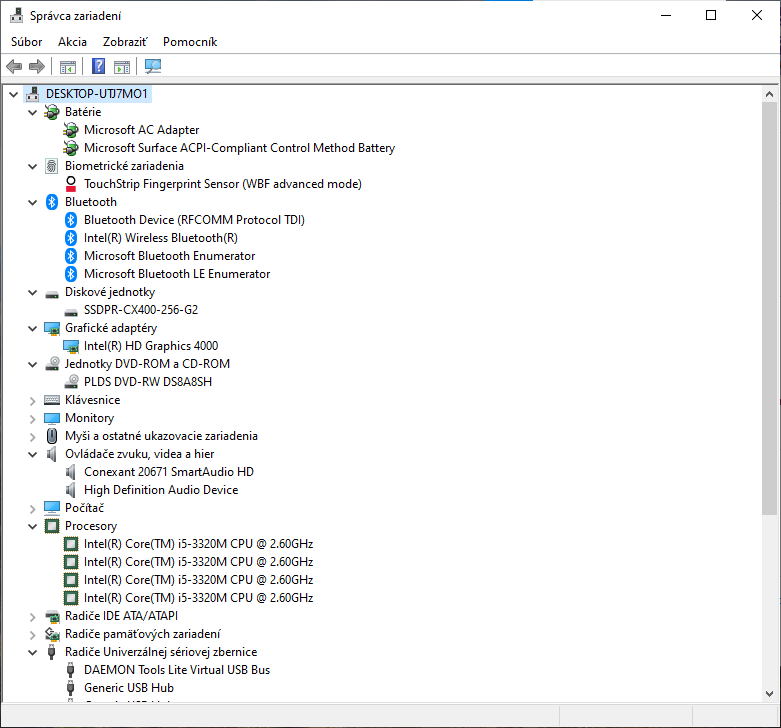Click the vertical scrollbar thumb
This screenshot has width=781, height=728.
[x=769, y=309]
